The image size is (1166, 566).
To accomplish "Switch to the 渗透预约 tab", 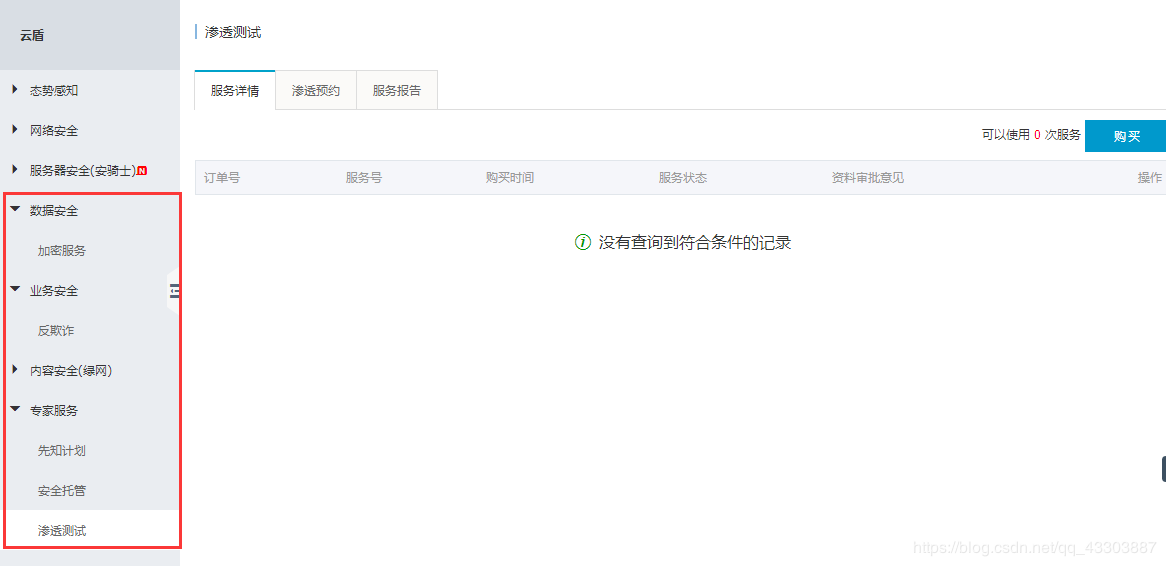I will (316, 91).
